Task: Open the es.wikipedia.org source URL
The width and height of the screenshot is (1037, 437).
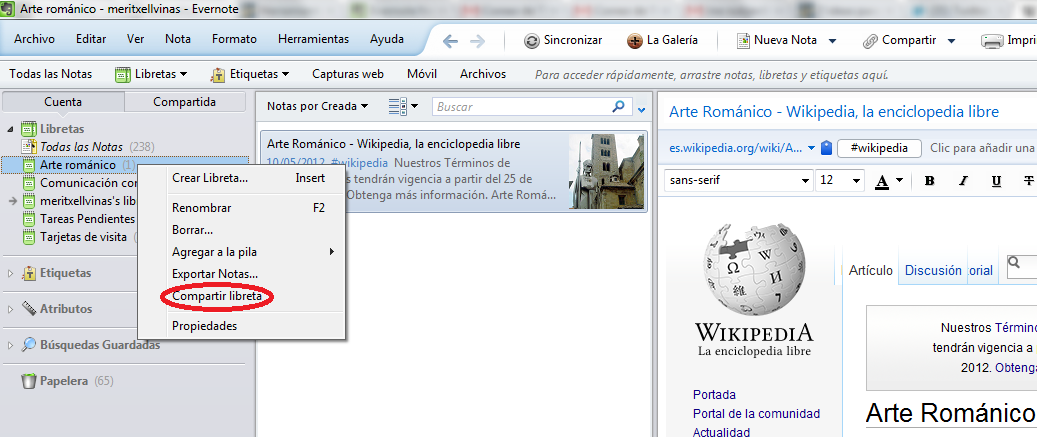Action: point(736,148)
